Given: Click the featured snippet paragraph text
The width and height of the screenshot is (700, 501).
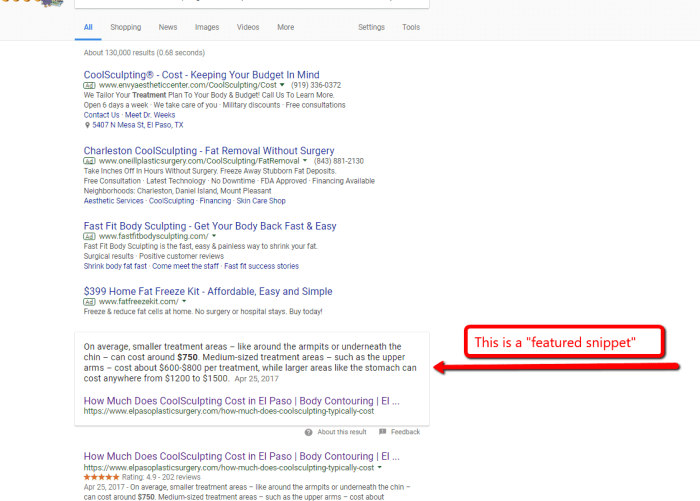Looking at the screenshot, I should [250, 363].
